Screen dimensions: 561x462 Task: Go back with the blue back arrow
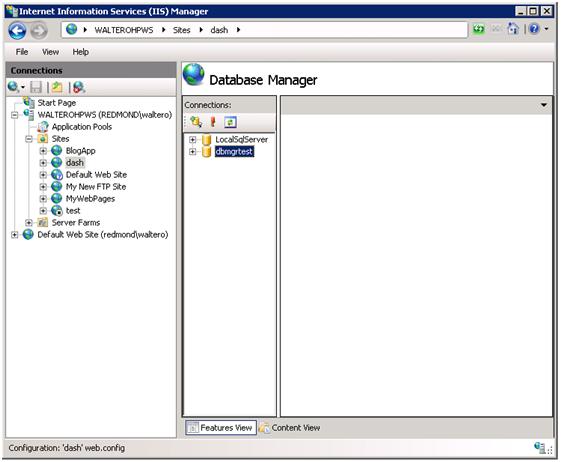tap(17, 31)
